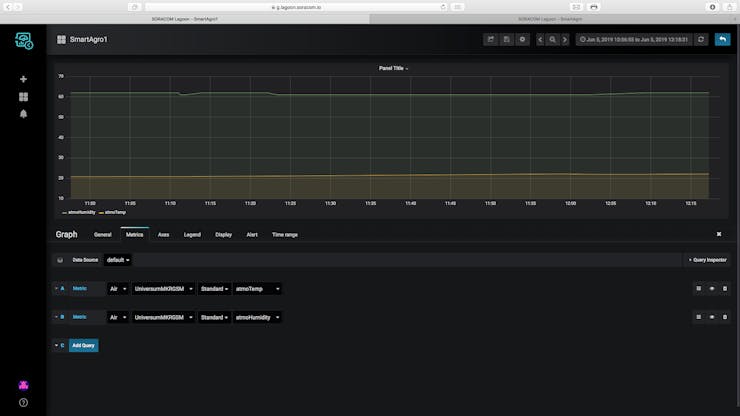Switch to the Legend tab
The height and width of the screenshot is (416, 740).
[x=192, y=234]
